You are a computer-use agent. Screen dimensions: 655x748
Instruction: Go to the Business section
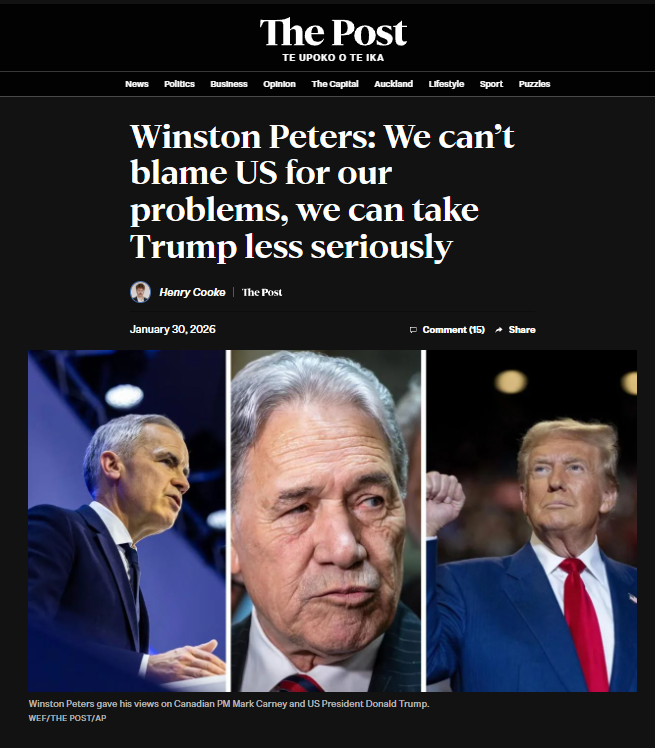[x=229, y=84]
